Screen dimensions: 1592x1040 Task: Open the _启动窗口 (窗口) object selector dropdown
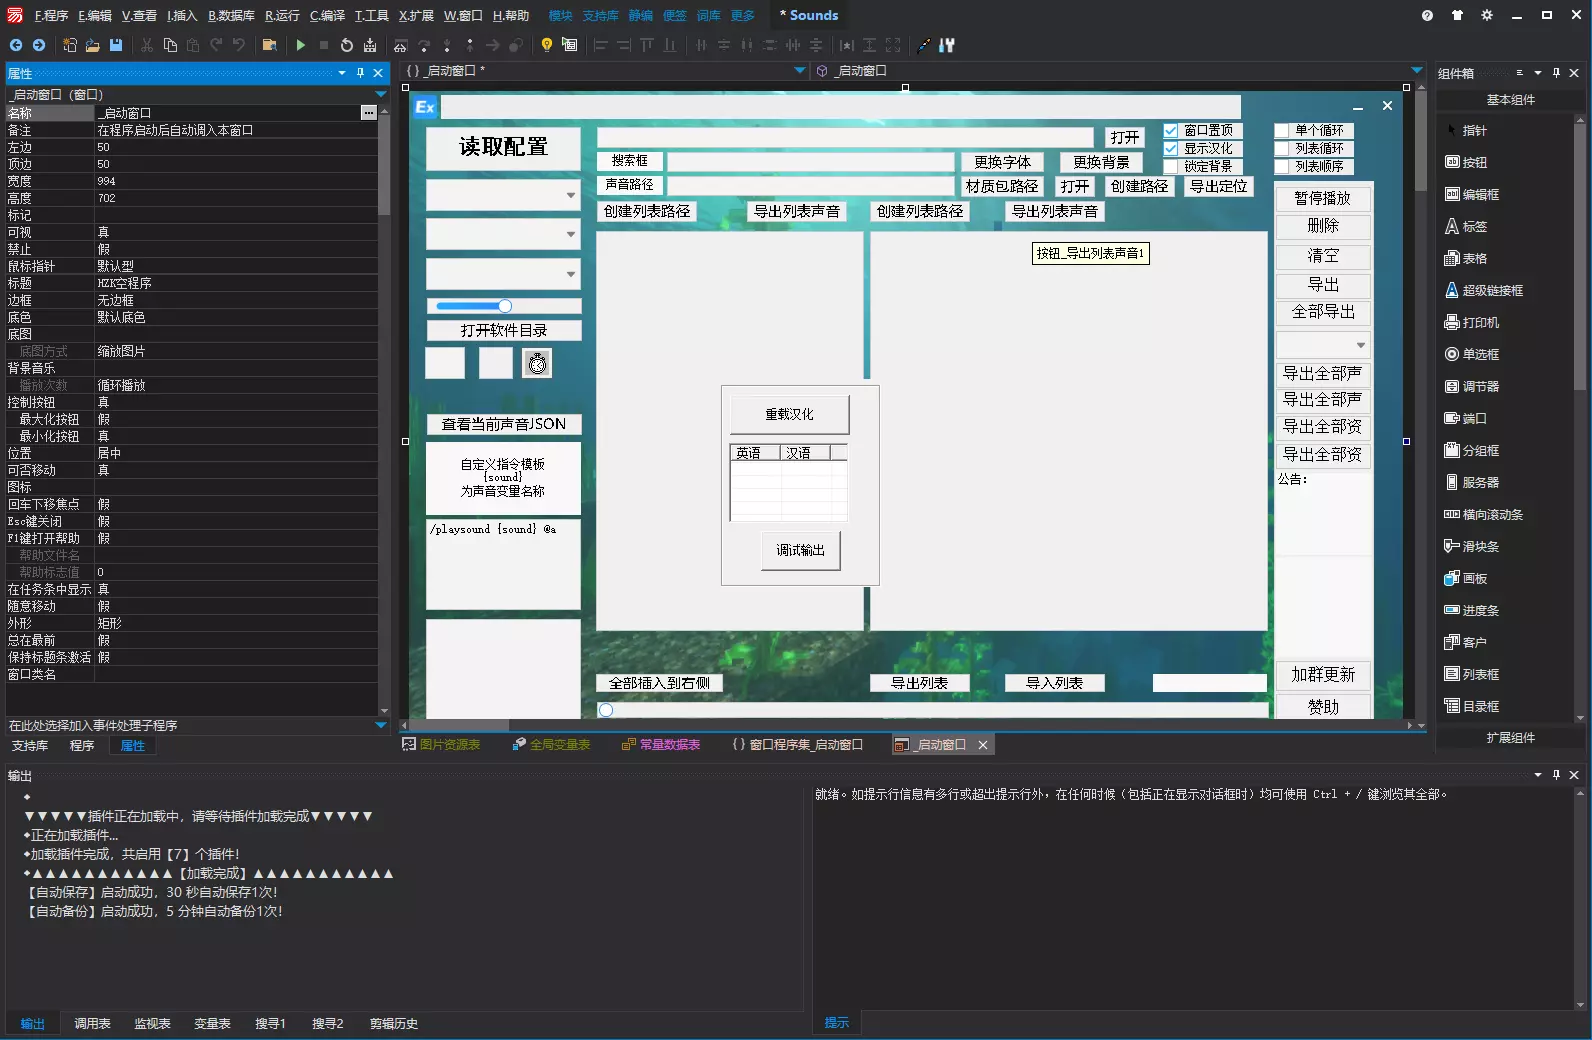click(x=381, y=94)
